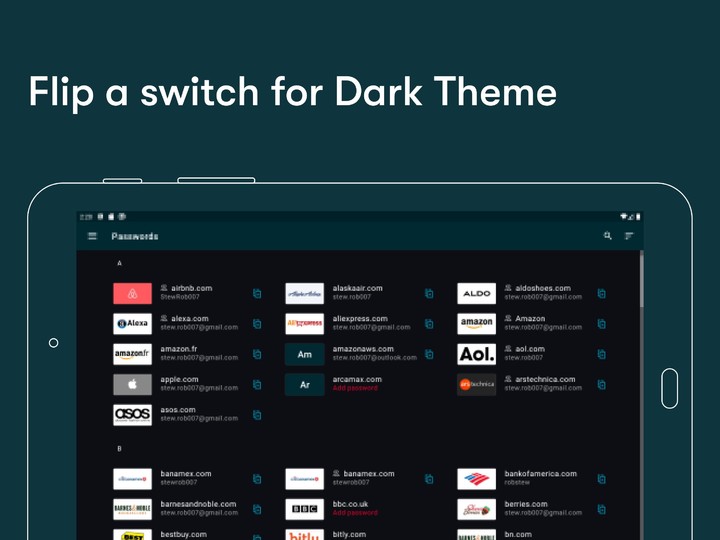720x540 pixels.
Task: Copy password for apple.com entry
Action: (257, 384)
